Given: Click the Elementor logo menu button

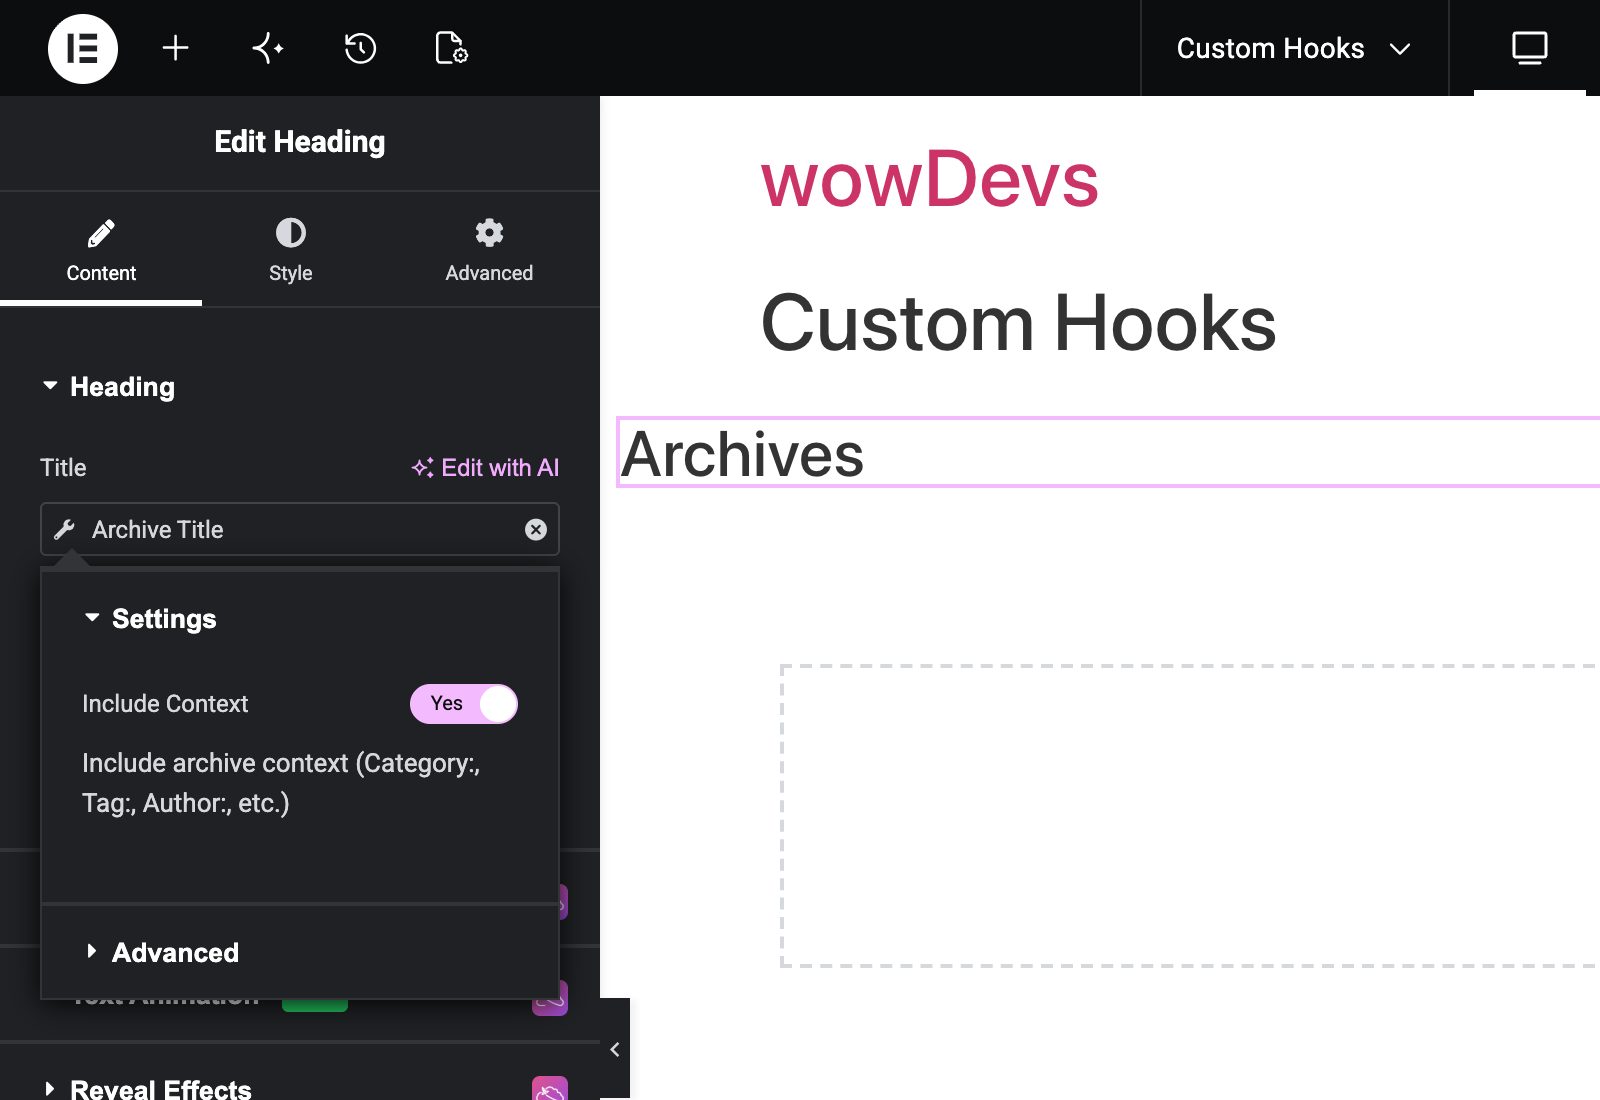Looking at the screenshot, I should 83,48.
